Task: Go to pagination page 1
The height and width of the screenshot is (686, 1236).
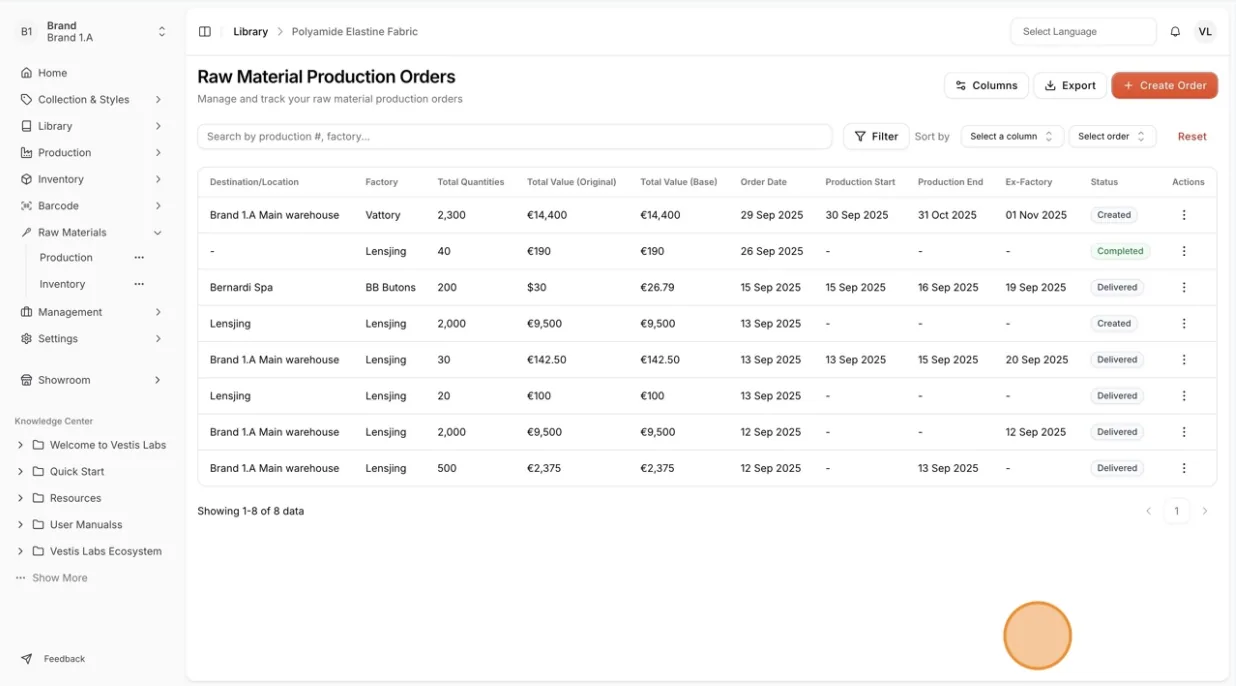Action: (x=1177, y=511)
